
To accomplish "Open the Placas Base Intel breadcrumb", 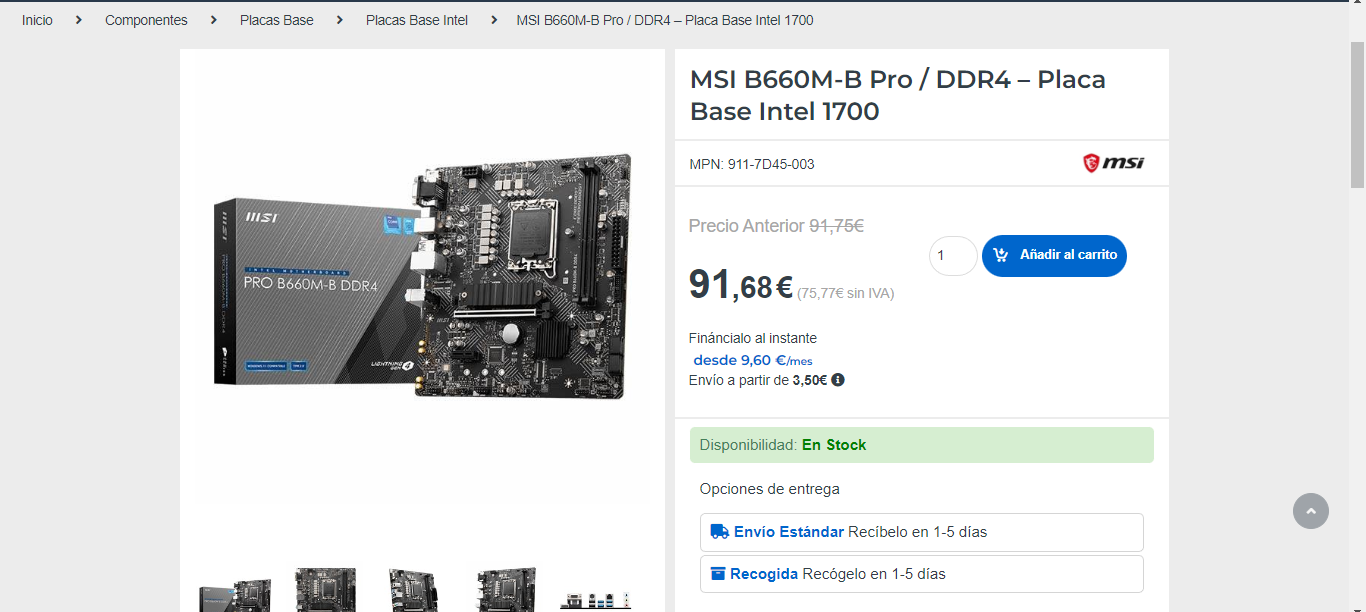I will pyautogui.click(x=417, y=20).
